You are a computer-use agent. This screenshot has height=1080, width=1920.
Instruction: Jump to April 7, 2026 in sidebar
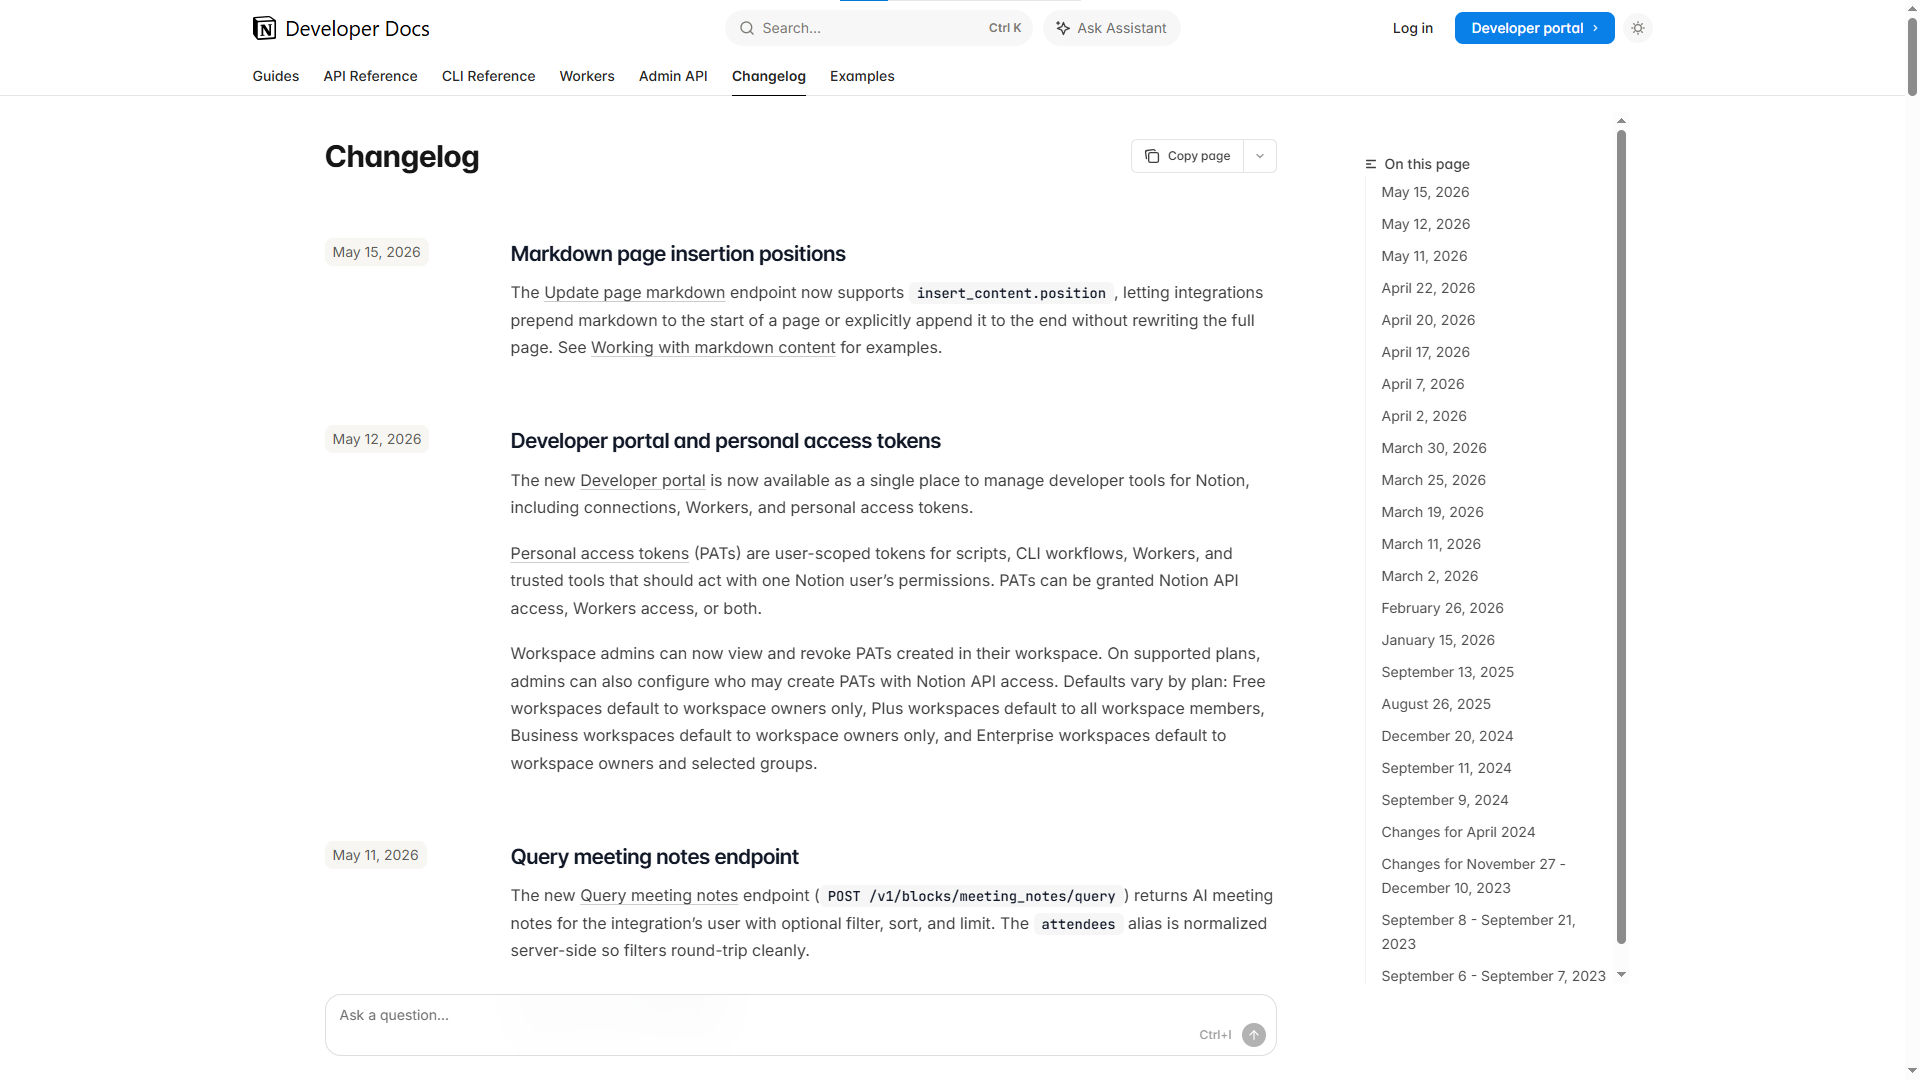click(1422, 384)
